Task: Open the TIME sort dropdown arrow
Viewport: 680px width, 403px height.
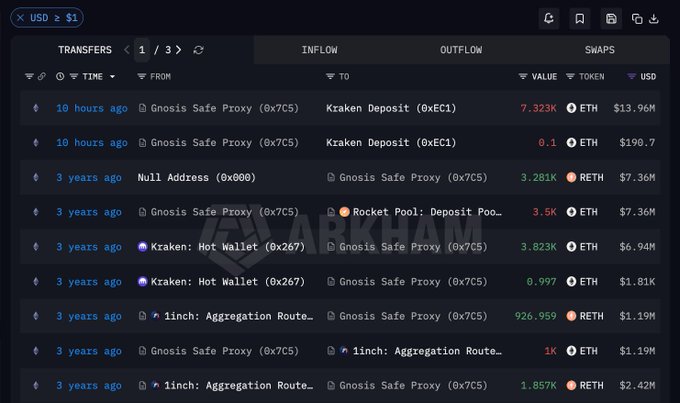Action: (x=112, y=77)
